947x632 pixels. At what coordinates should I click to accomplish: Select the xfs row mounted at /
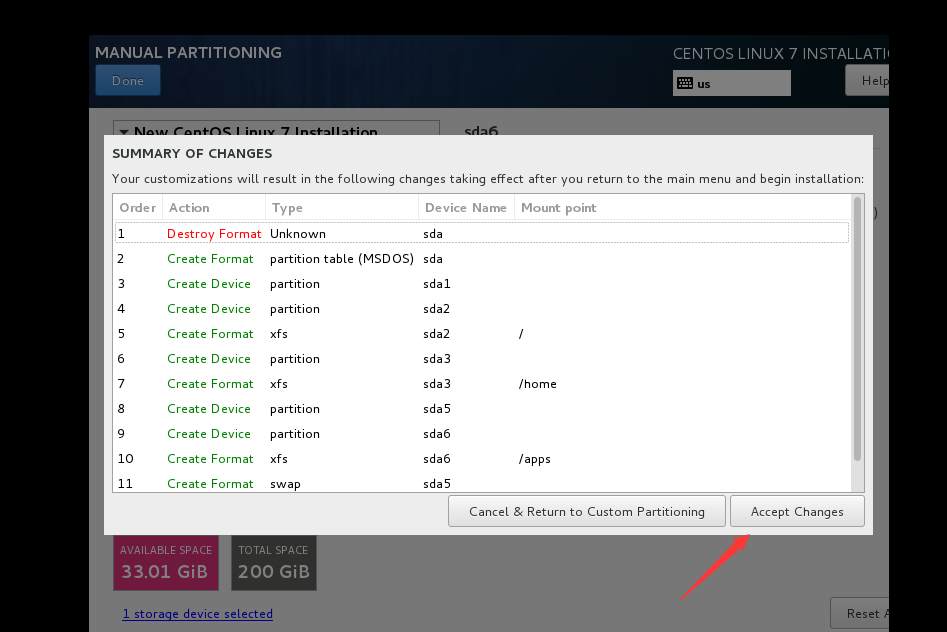point(482,334)
